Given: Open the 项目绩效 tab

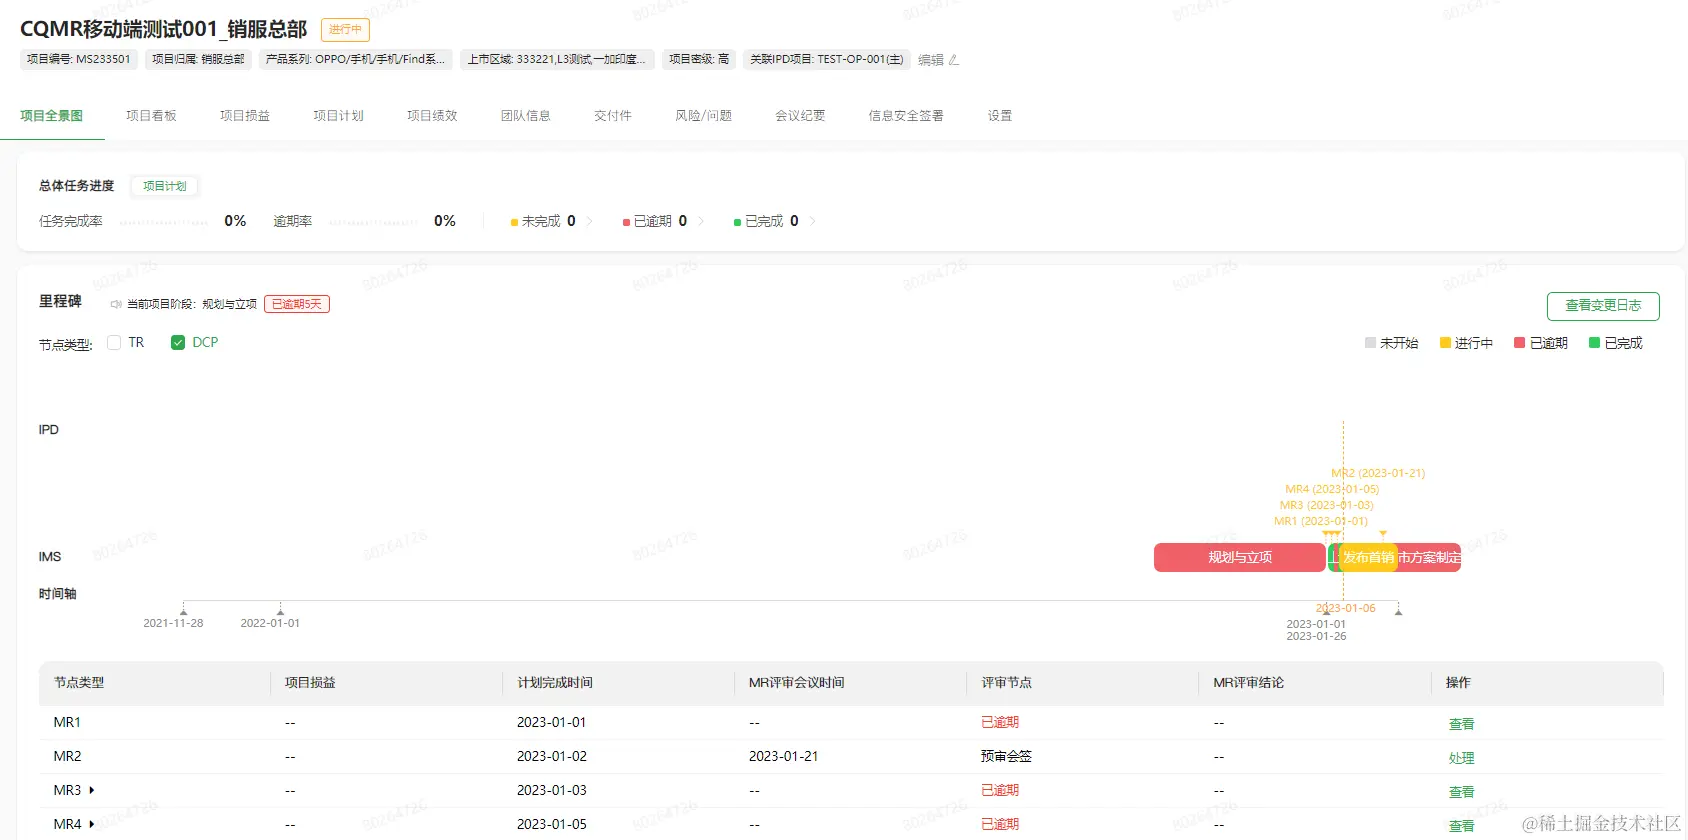Looking at the screenshot, I should tap(432, 116).
